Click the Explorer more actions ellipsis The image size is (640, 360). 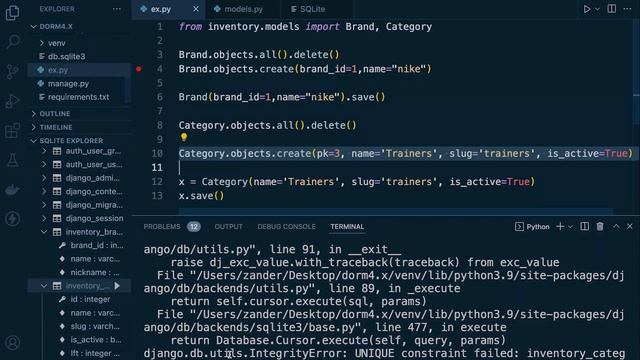coord(117,9)
